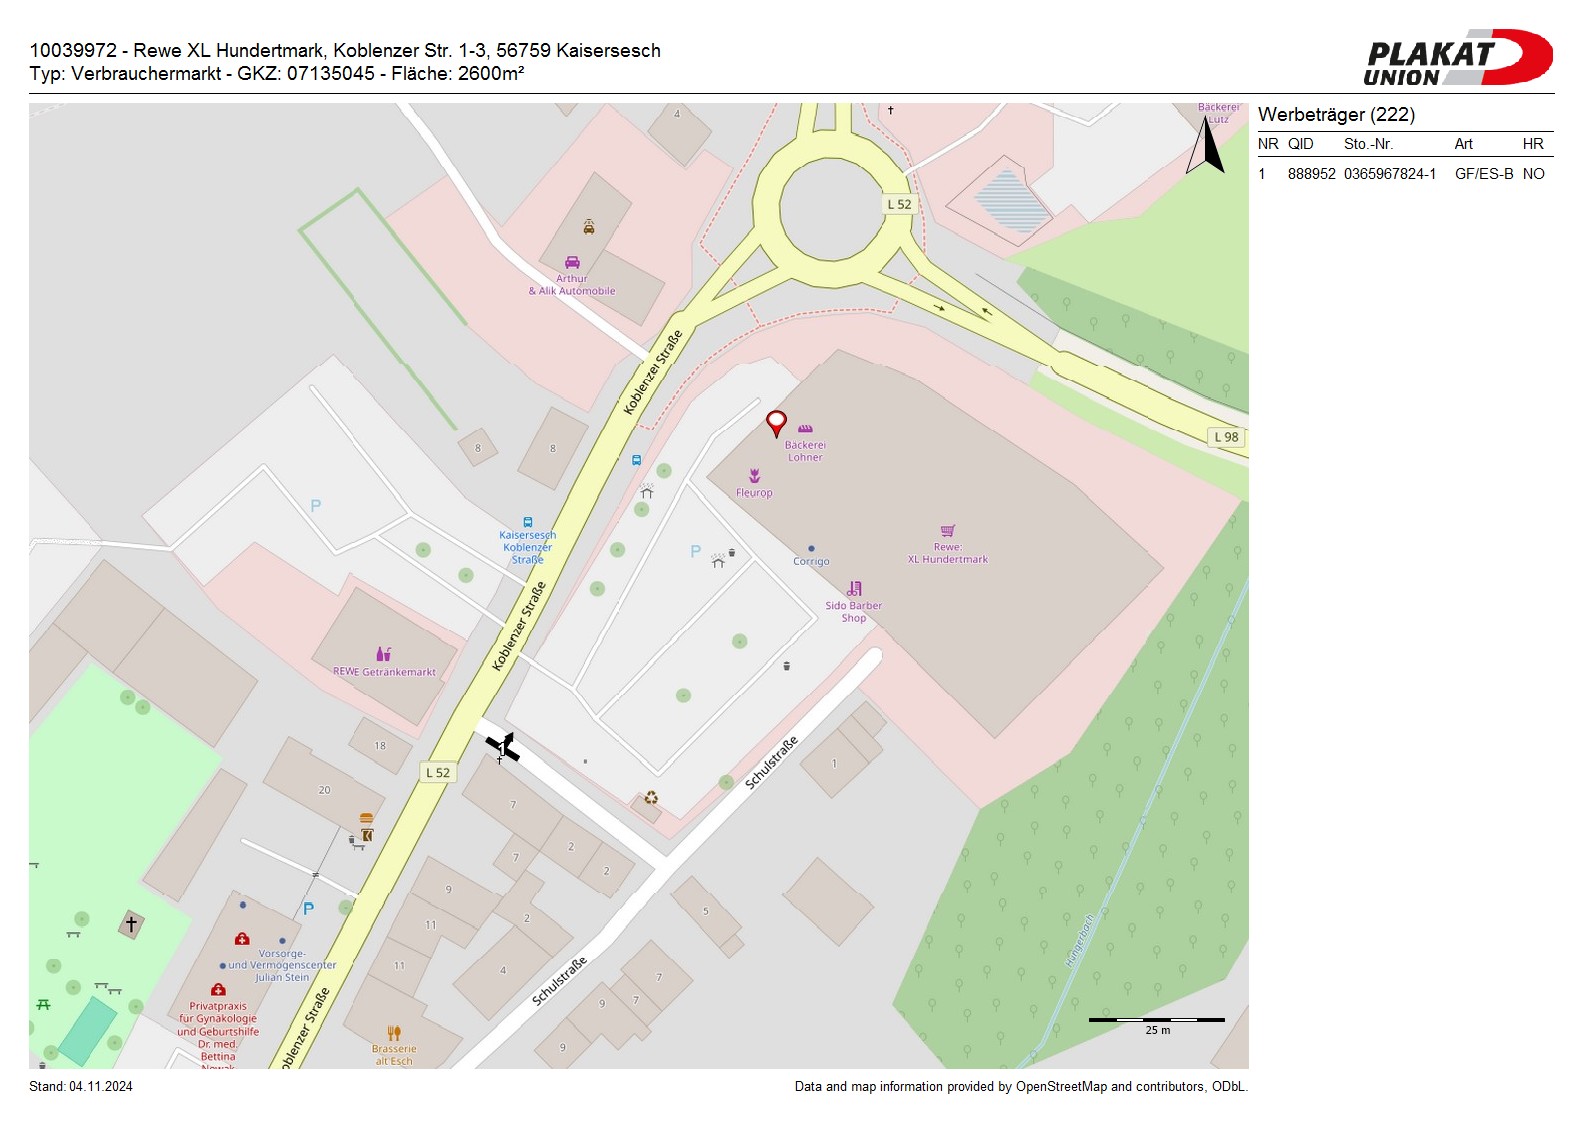
Task: Click the red location pin marker
Action: pos(776,422)
